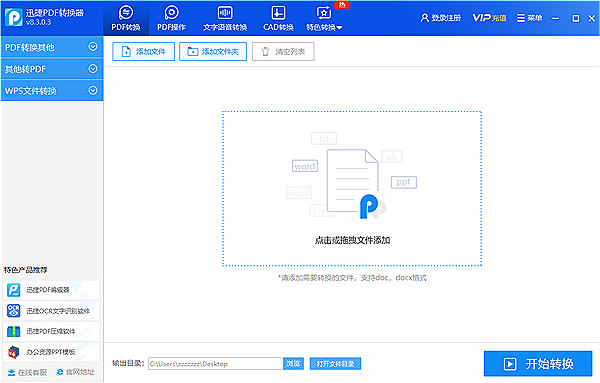The height and width of the screenshot is (383, 600).
Task: Expand the WPS文件转换 section
Action: (x=52, y=91)
